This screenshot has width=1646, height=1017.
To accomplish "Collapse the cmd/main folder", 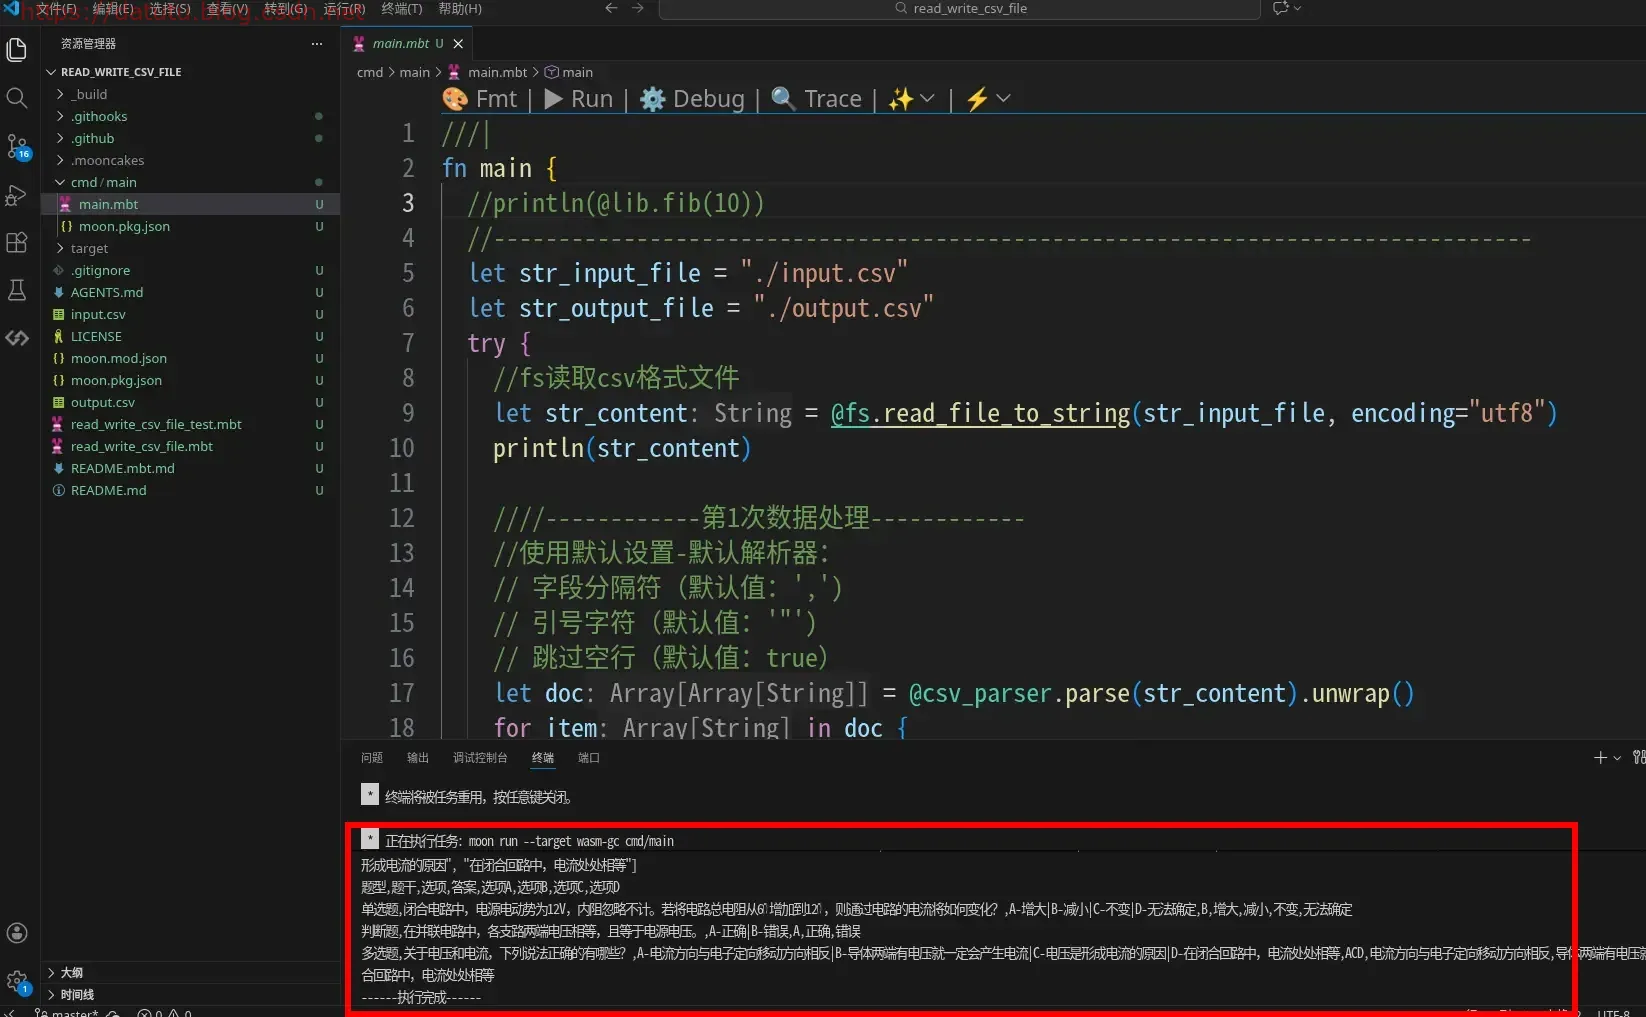I will [x=103, y=182].
